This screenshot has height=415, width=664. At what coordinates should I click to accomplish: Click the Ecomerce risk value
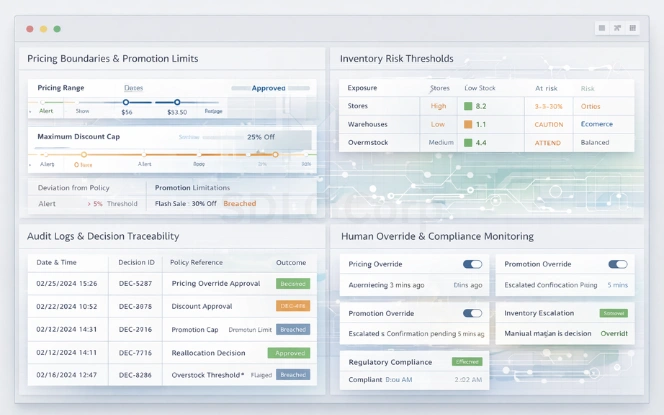[597, 124]
